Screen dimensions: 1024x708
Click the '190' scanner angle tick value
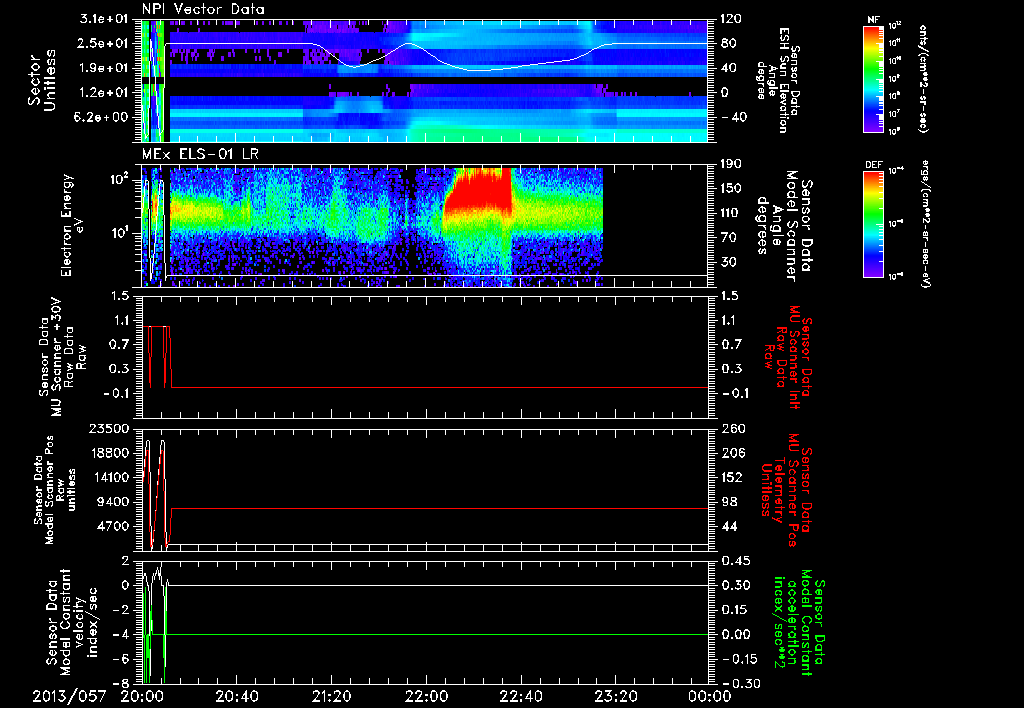(732, 165)
